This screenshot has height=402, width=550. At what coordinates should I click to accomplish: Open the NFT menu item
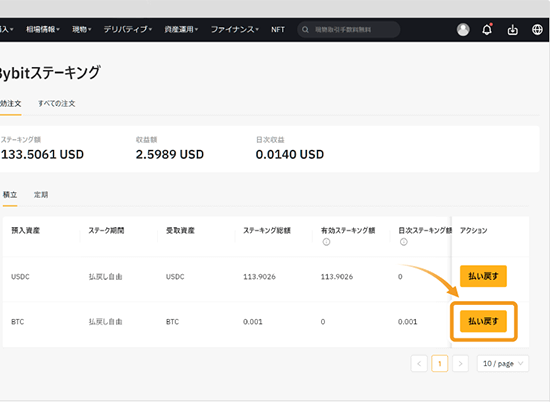[278, 30]
